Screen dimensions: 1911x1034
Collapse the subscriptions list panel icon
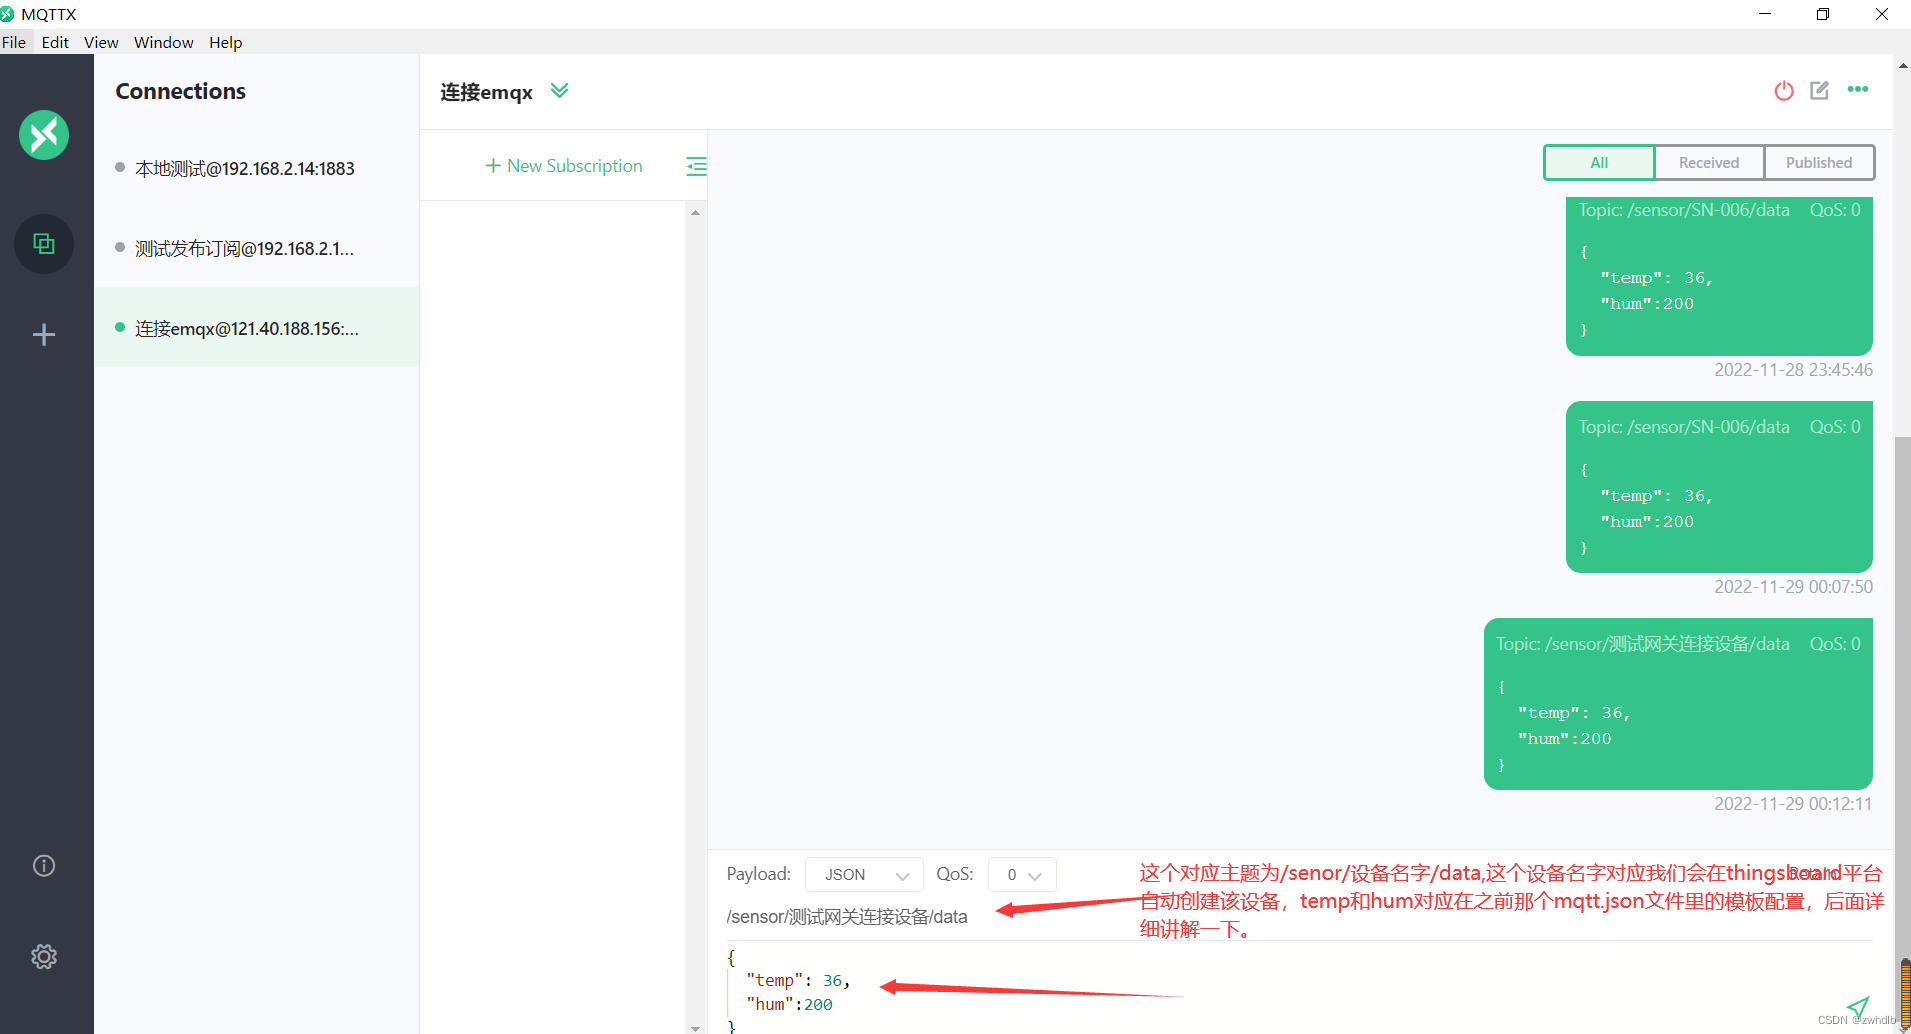(696, 166)
